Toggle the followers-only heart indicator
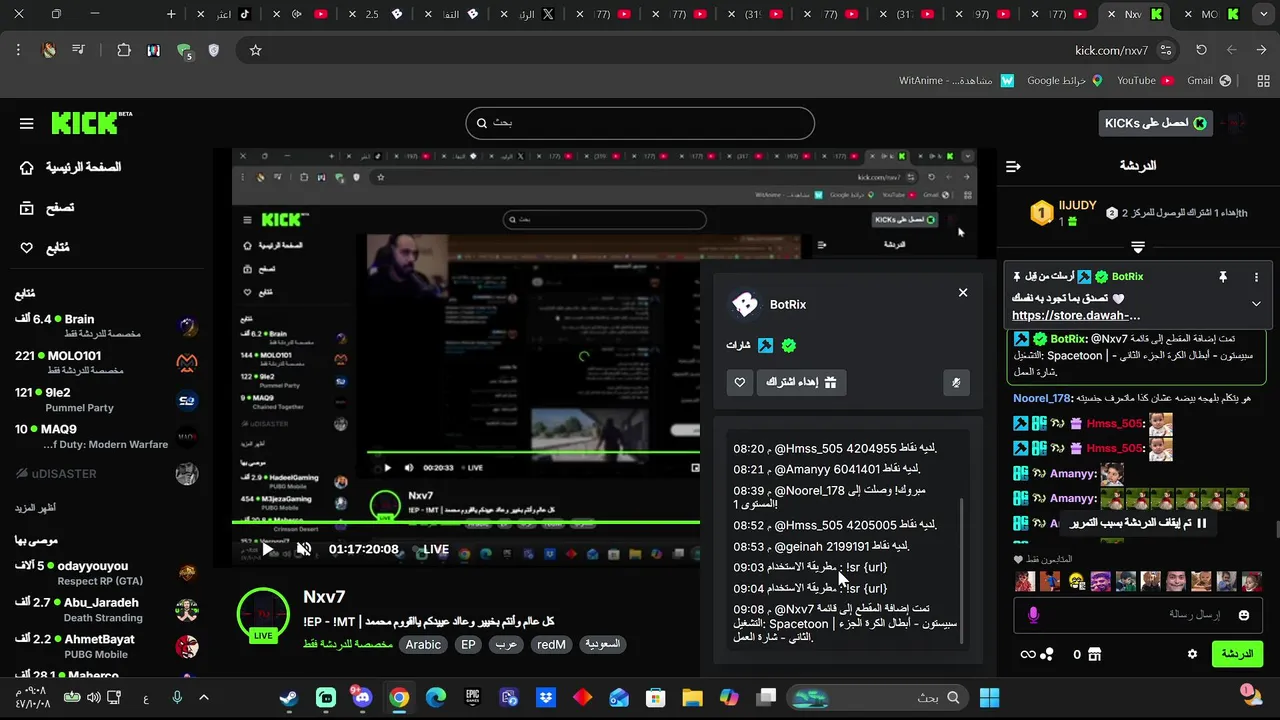Viewport: 1280px width, 720px height. tap(1018, 560)
